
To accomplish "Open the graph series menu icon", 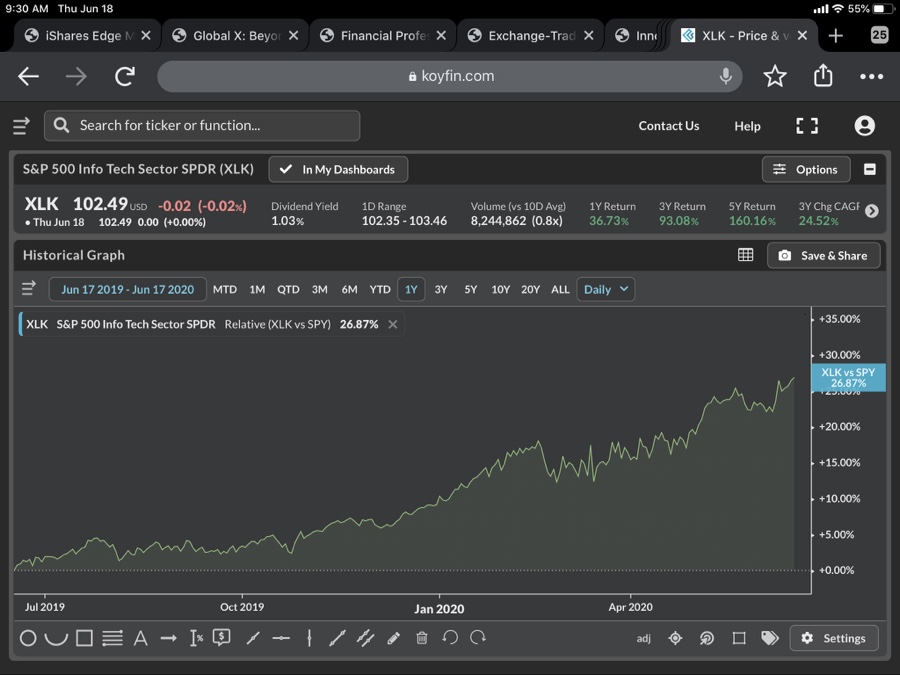I will tap(29, 288).
